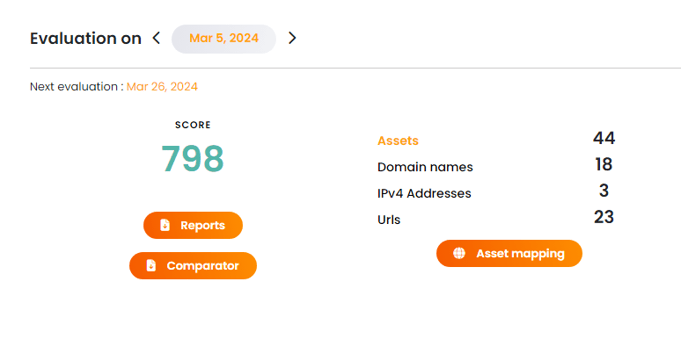Open the Mar 5, 2024 date selector
This screenshot has width=681, height=361.
pyautogui.click(x=224, y=39)
